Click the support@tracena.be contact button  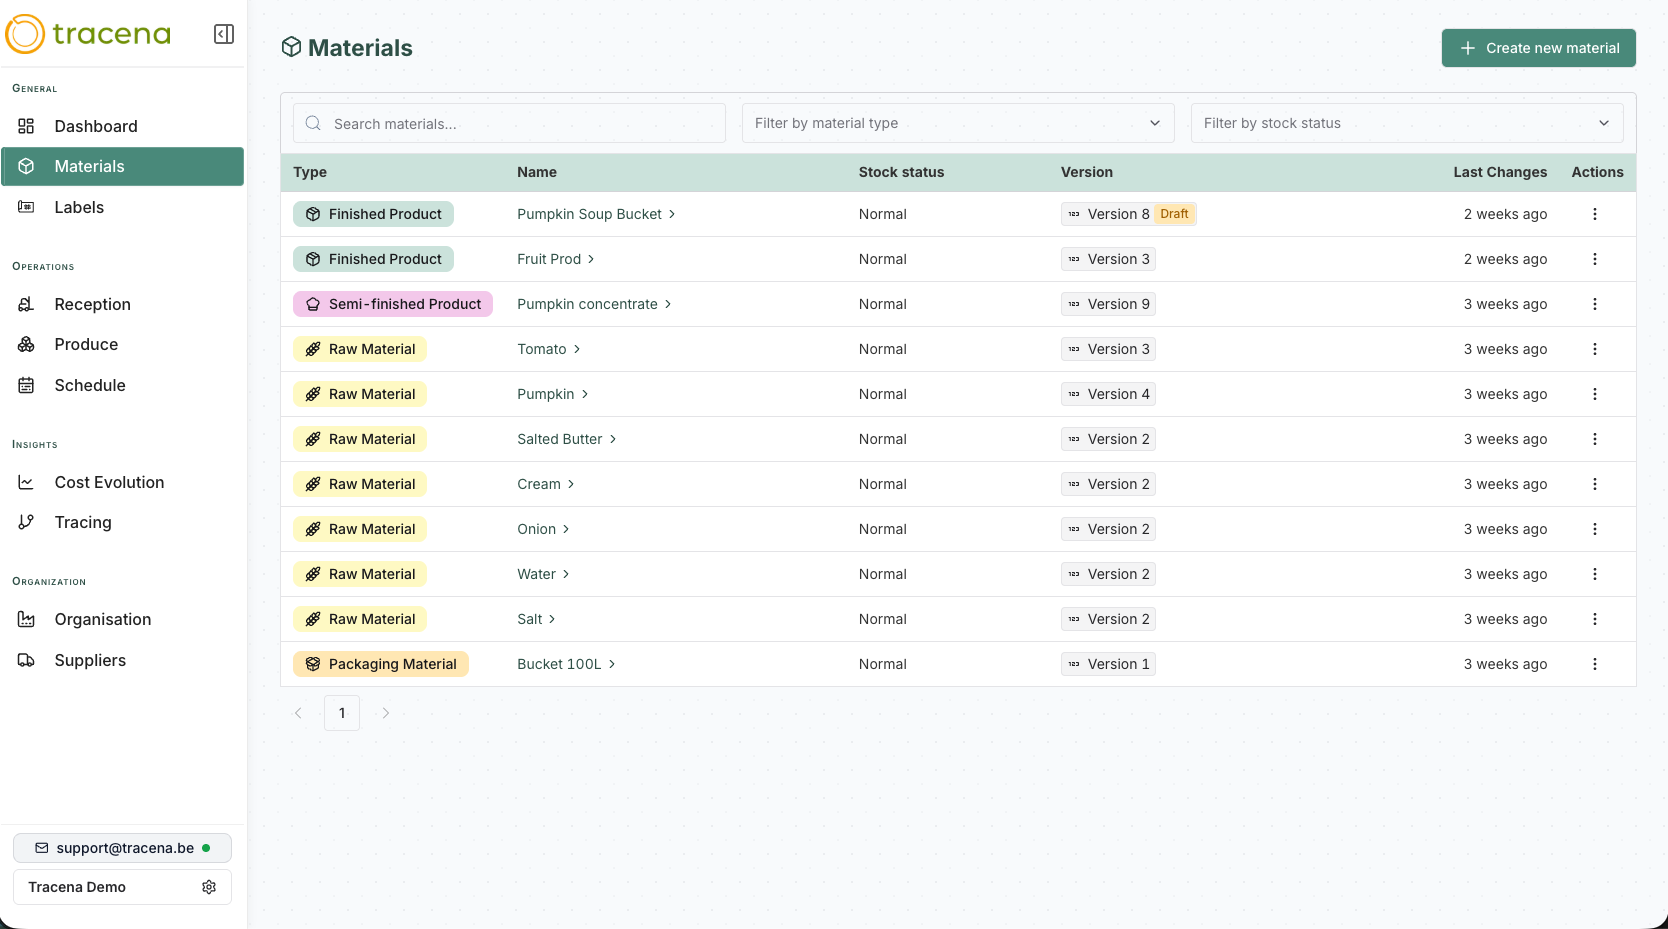[122, 848]
